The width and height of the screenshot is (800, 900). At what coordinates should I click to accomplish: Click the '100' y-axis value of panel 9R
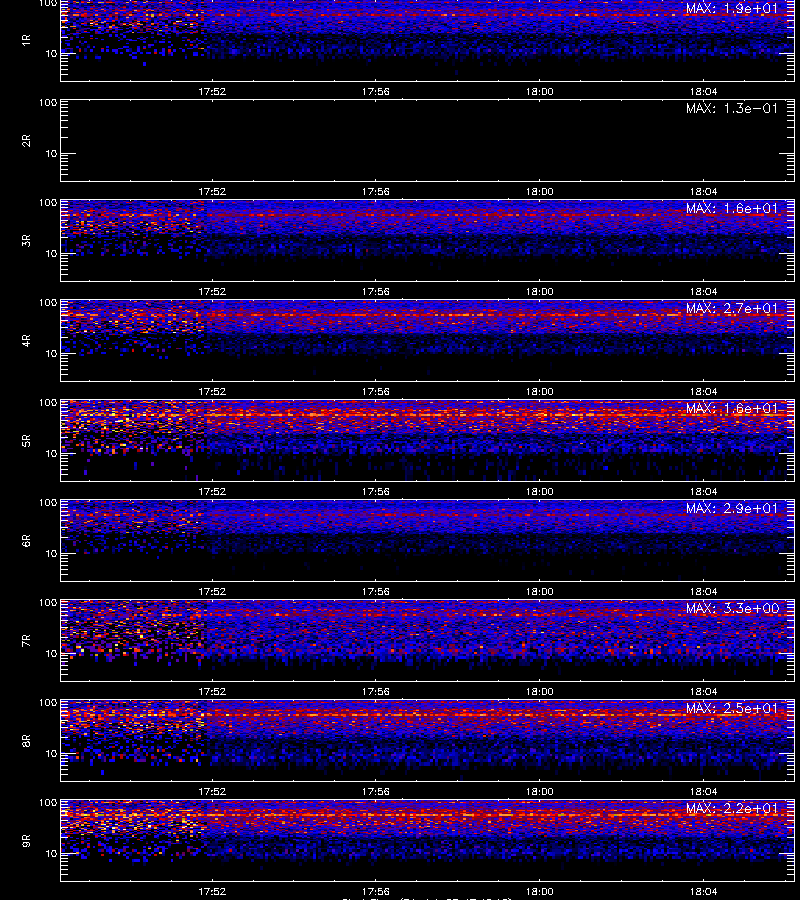(48, 803)
